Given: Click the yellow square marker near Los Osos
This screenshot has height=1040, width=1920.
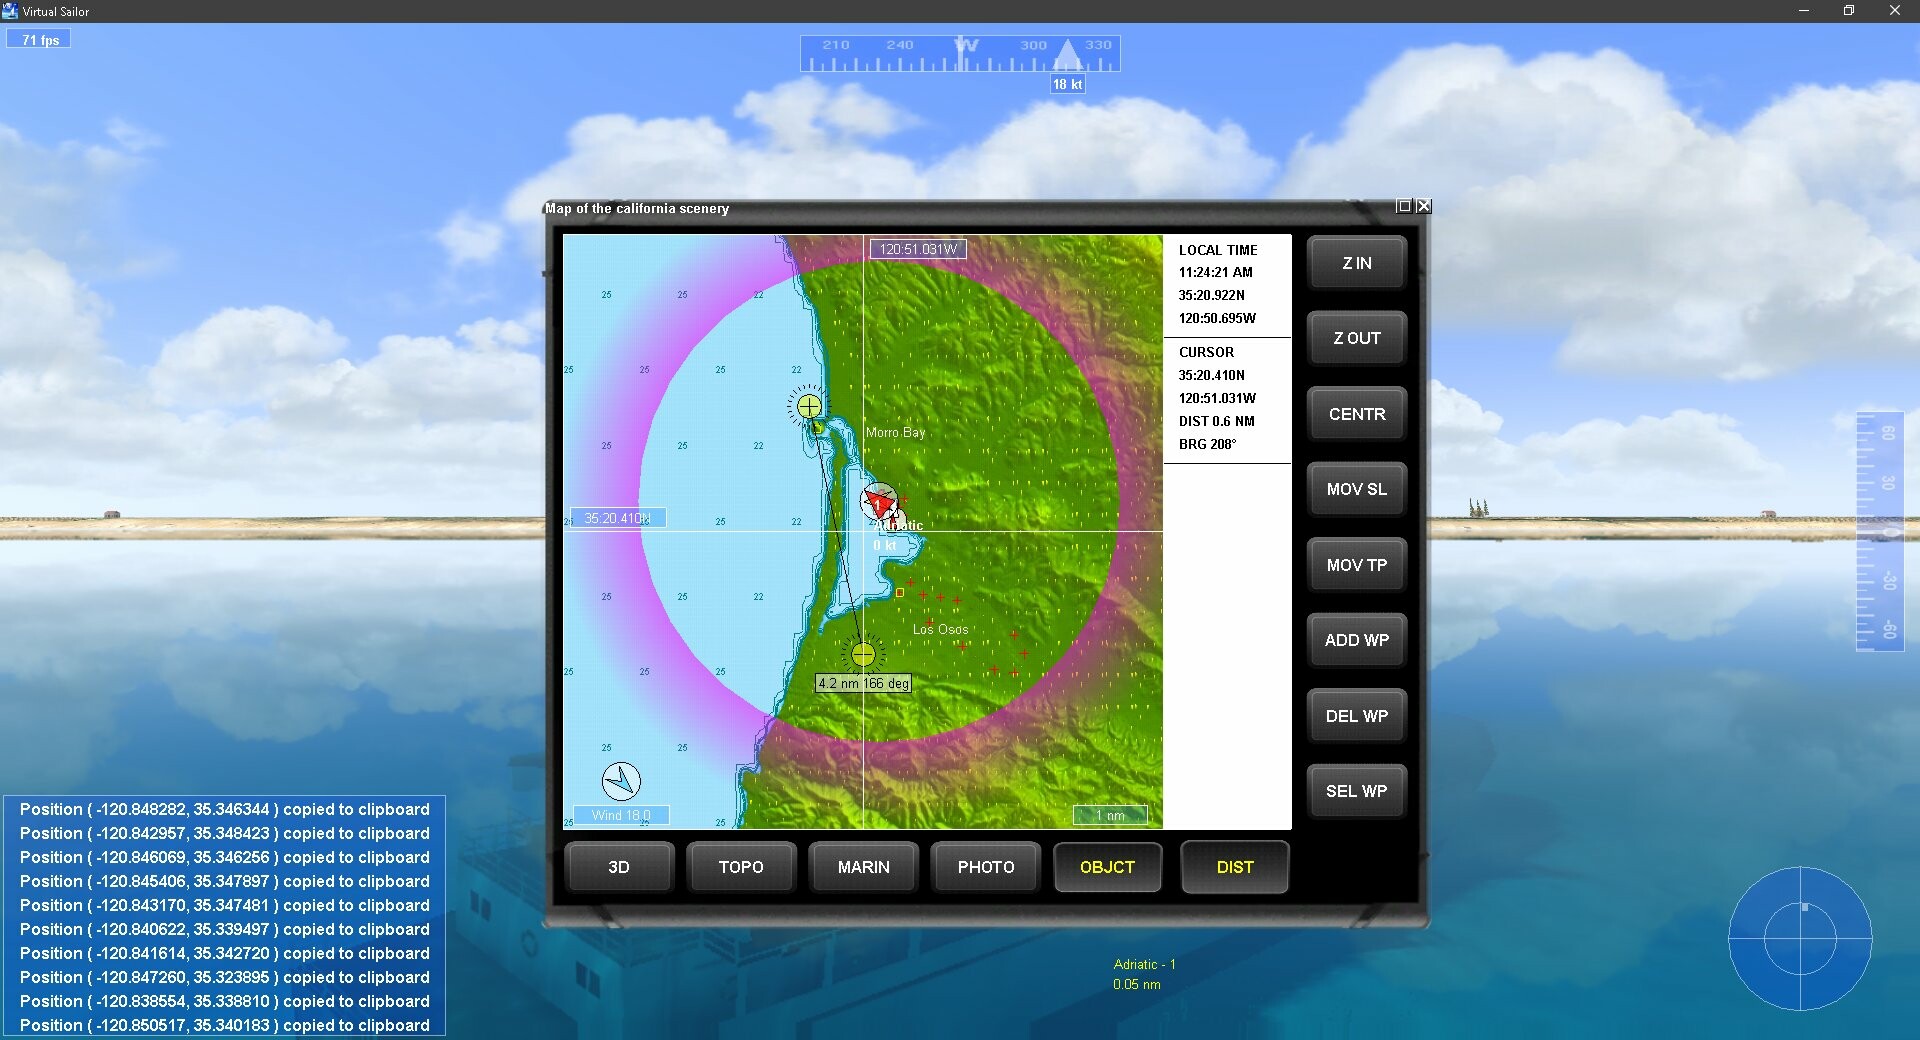Looking at the screenshot, I should (x=899, y=592).
